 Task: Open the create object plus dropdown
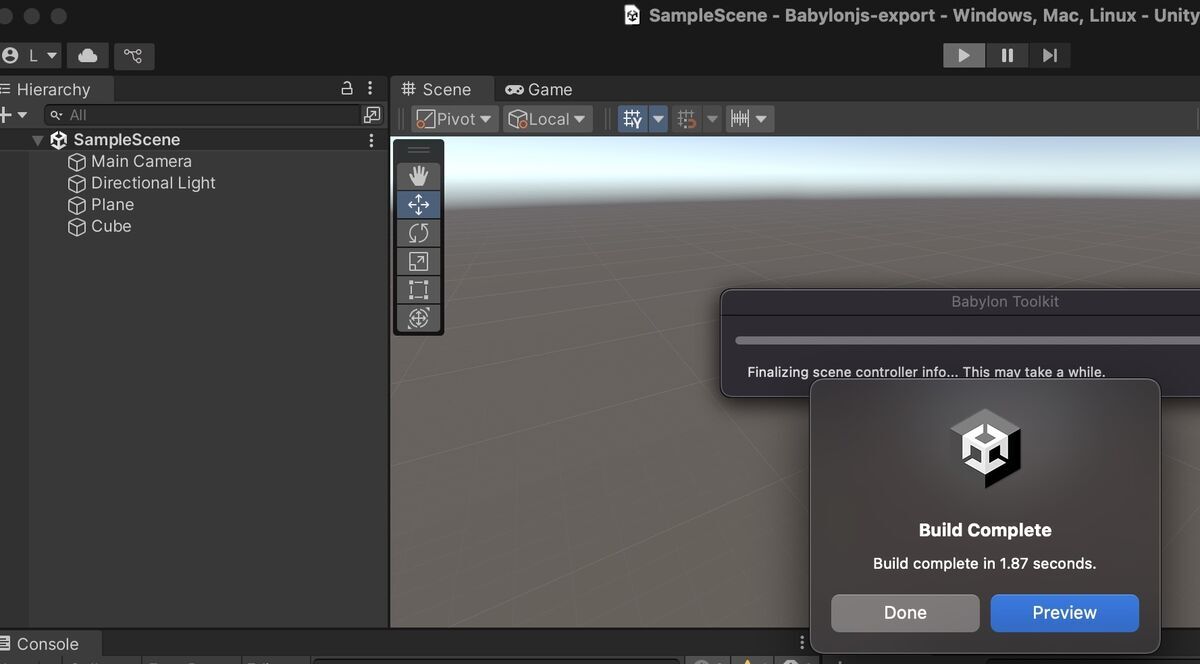[x=13, y=115]
